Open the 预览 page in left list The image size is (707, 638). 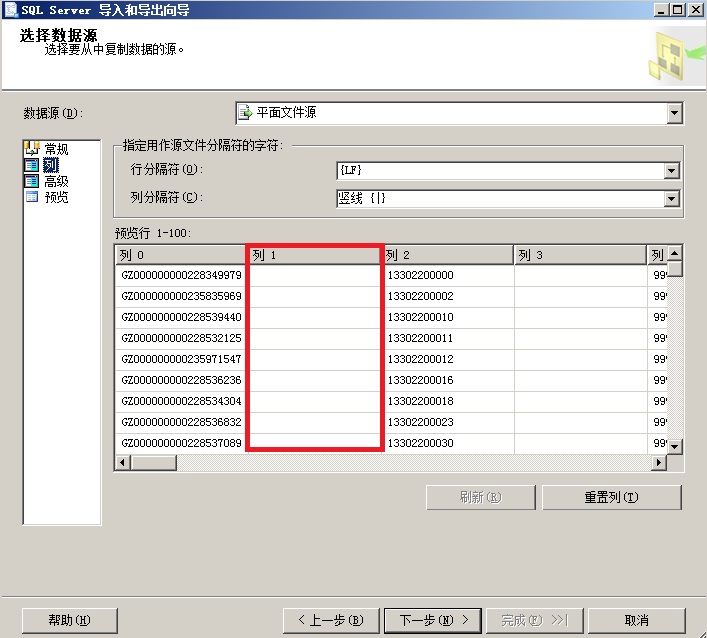[x=55, y=197]
